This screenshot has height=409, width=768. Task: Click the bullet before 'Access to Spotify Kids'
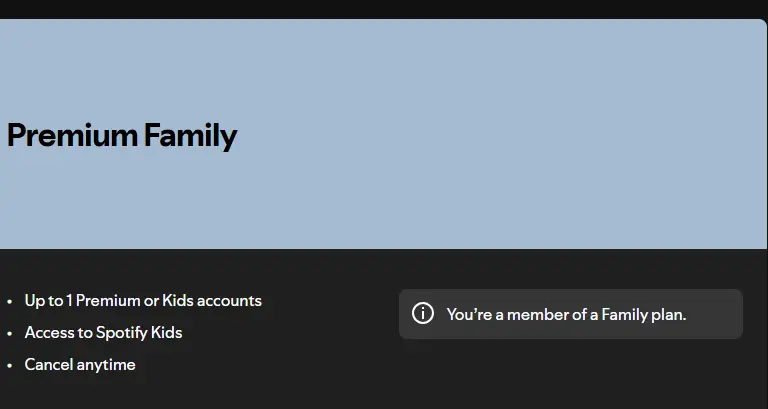pos(9,334)
